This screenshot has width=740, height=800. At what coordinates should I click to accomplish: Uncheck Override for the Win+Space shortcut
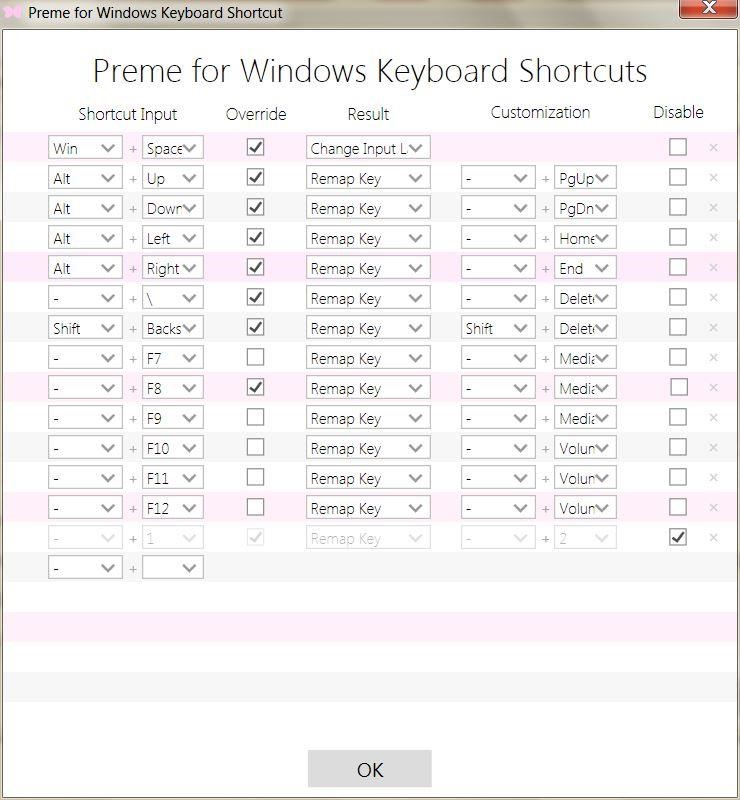[x=253, y=147]
